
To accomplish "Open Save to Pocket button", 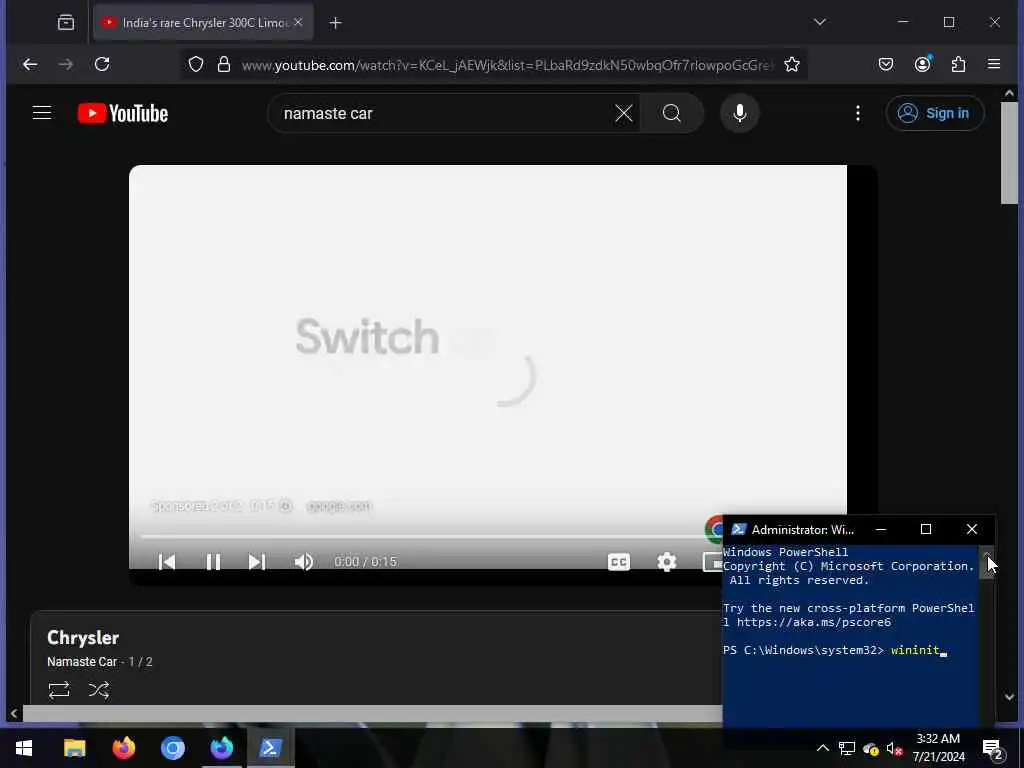I will click(886, 64).
